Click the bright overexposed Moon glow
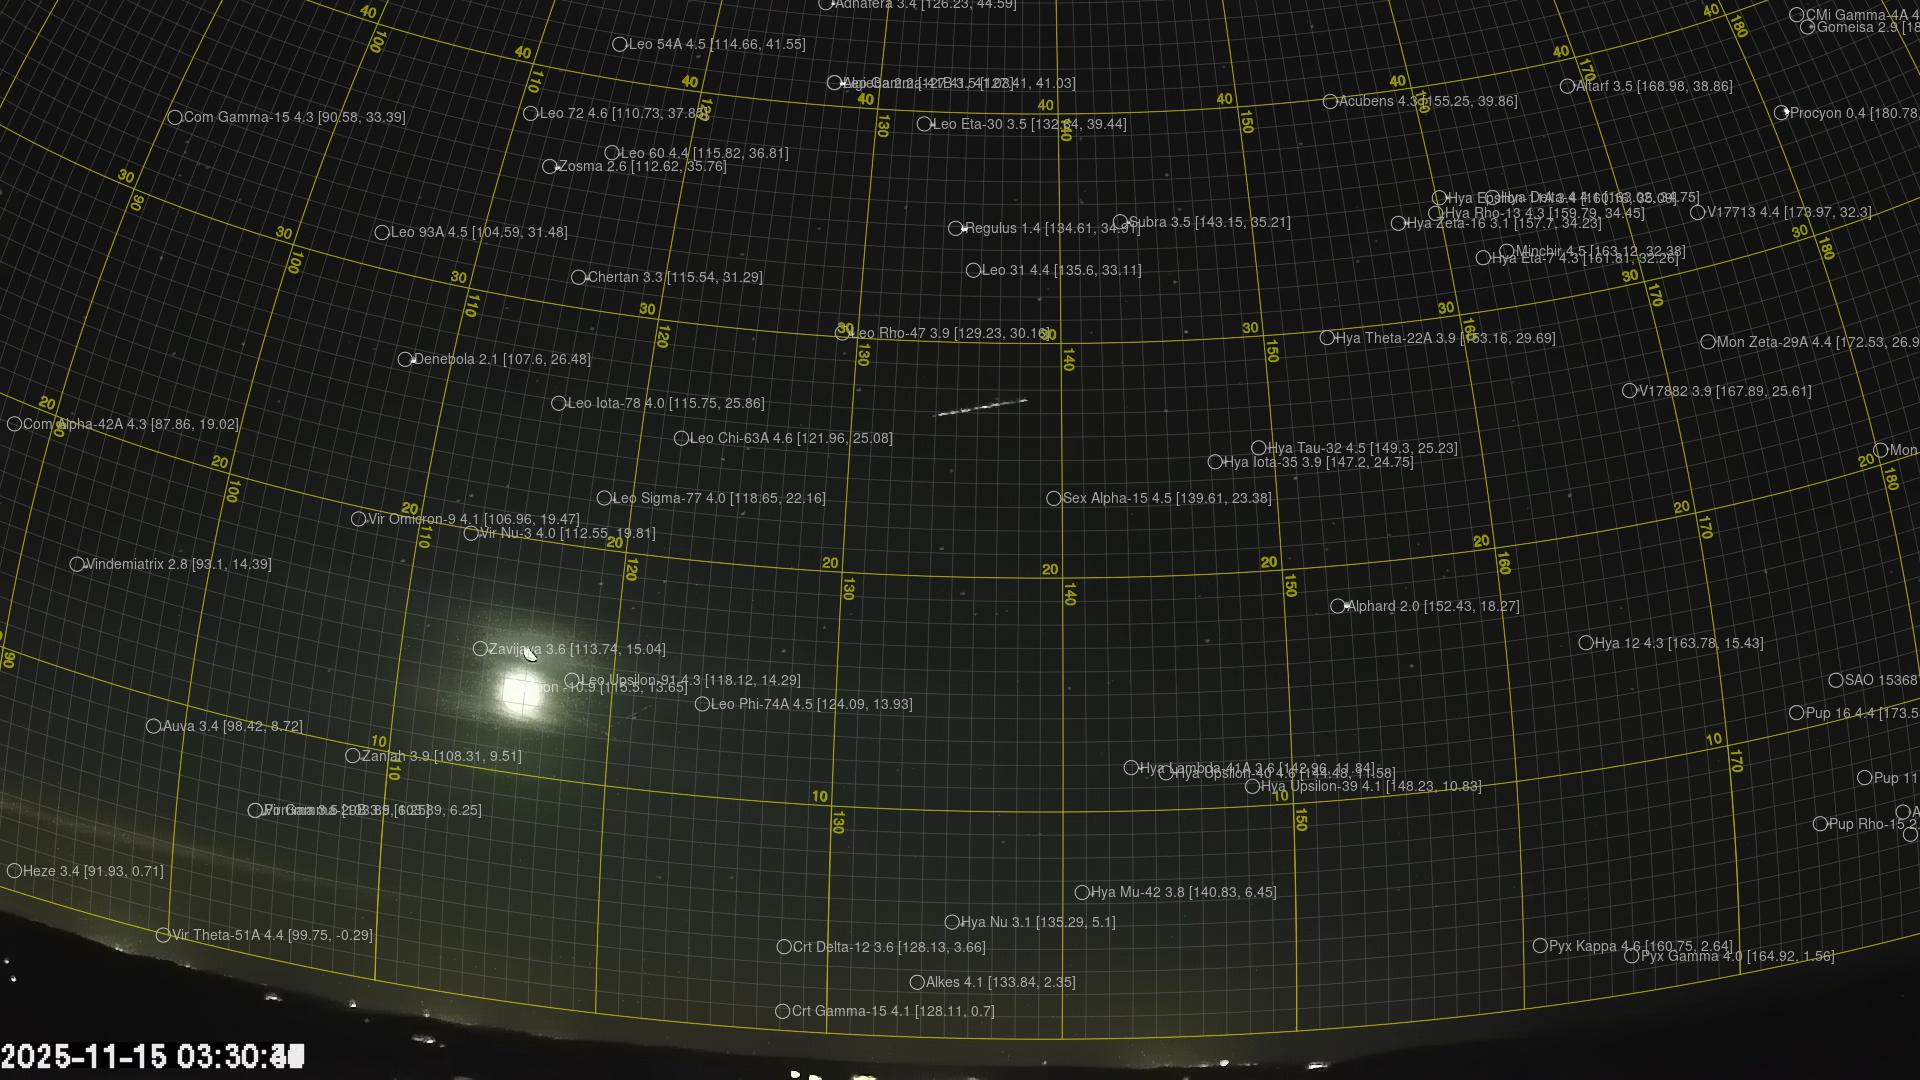 pos(521,694)
